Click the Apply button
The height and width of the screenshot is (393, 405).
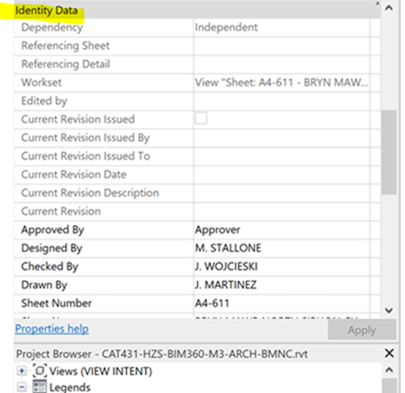tap(362, 330)
